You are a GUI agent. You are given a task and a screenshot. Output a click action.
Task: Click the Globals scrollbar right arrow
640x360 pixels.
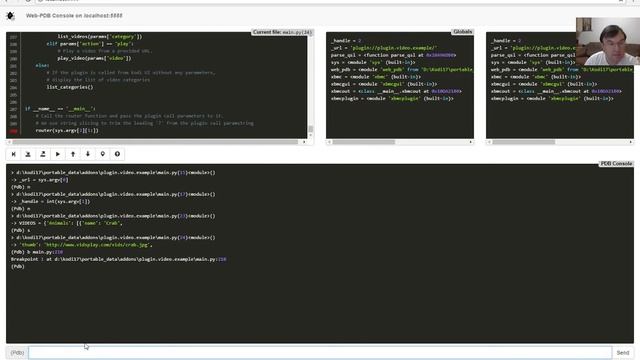click(x=471, y=142)
